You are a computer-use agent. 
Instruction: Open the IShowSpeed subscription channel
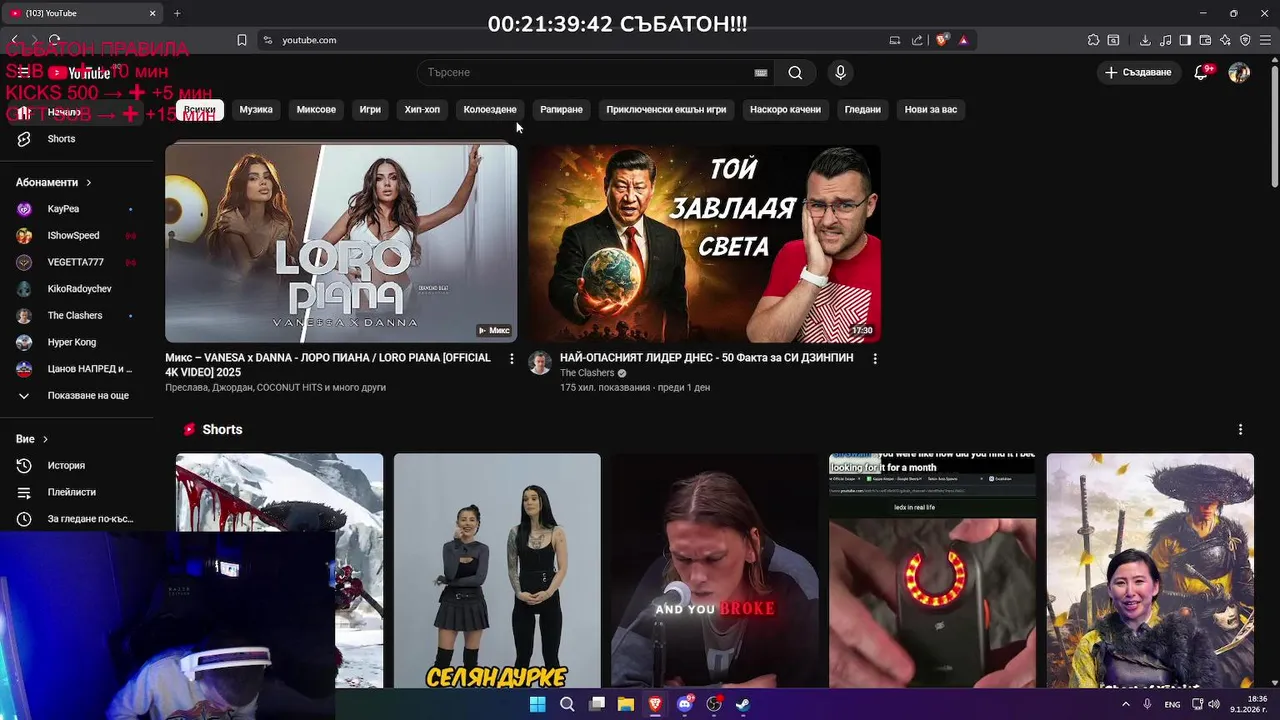click(x=78, y=236)
